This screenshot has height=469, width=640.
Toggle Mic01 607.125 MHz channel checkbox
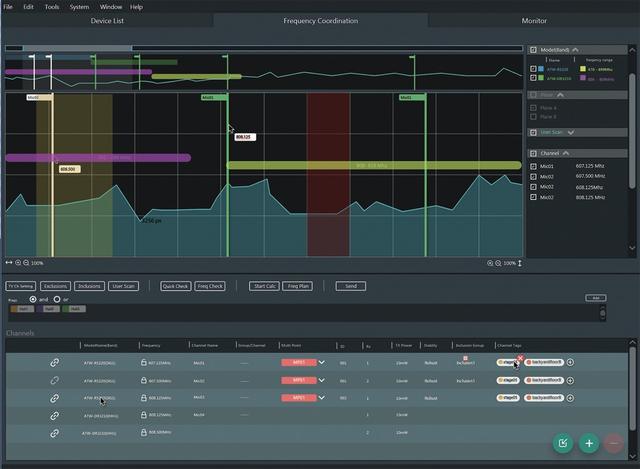click(x=533, y=167)
